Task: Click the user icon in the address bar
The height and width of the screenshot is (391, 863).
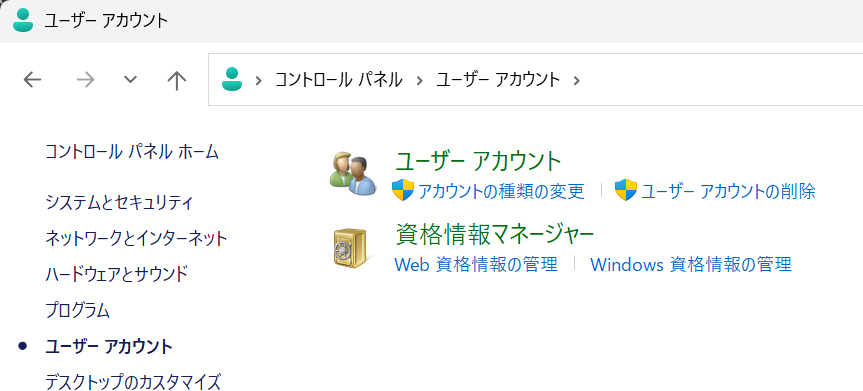Action: point(232,79)
